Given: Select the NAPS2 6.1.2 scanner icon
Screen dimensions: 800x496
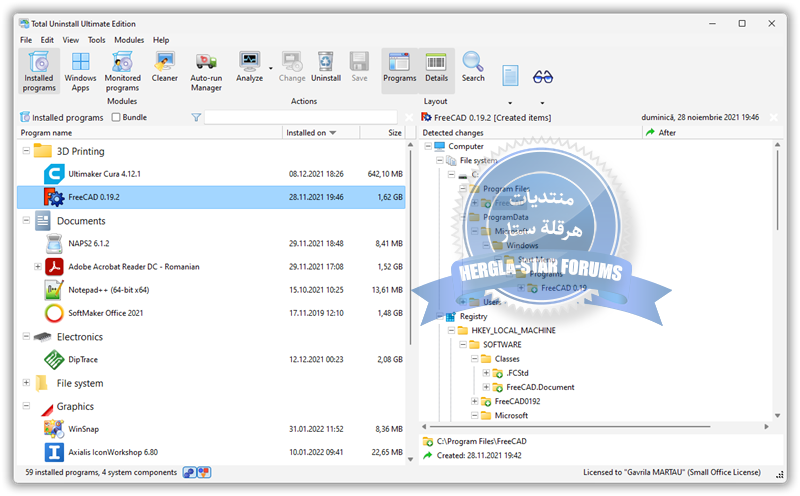Looking at the screenshot, I should 54,243.
